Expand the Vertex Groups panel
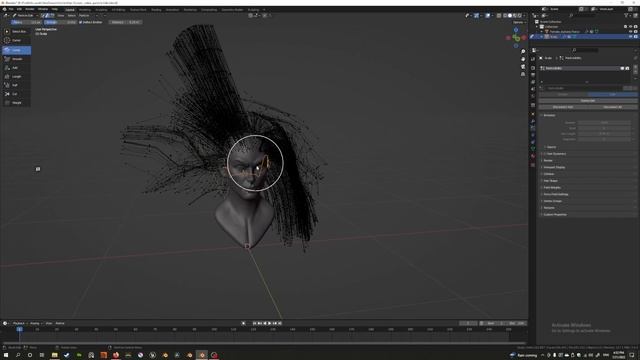 click(553, 201)
